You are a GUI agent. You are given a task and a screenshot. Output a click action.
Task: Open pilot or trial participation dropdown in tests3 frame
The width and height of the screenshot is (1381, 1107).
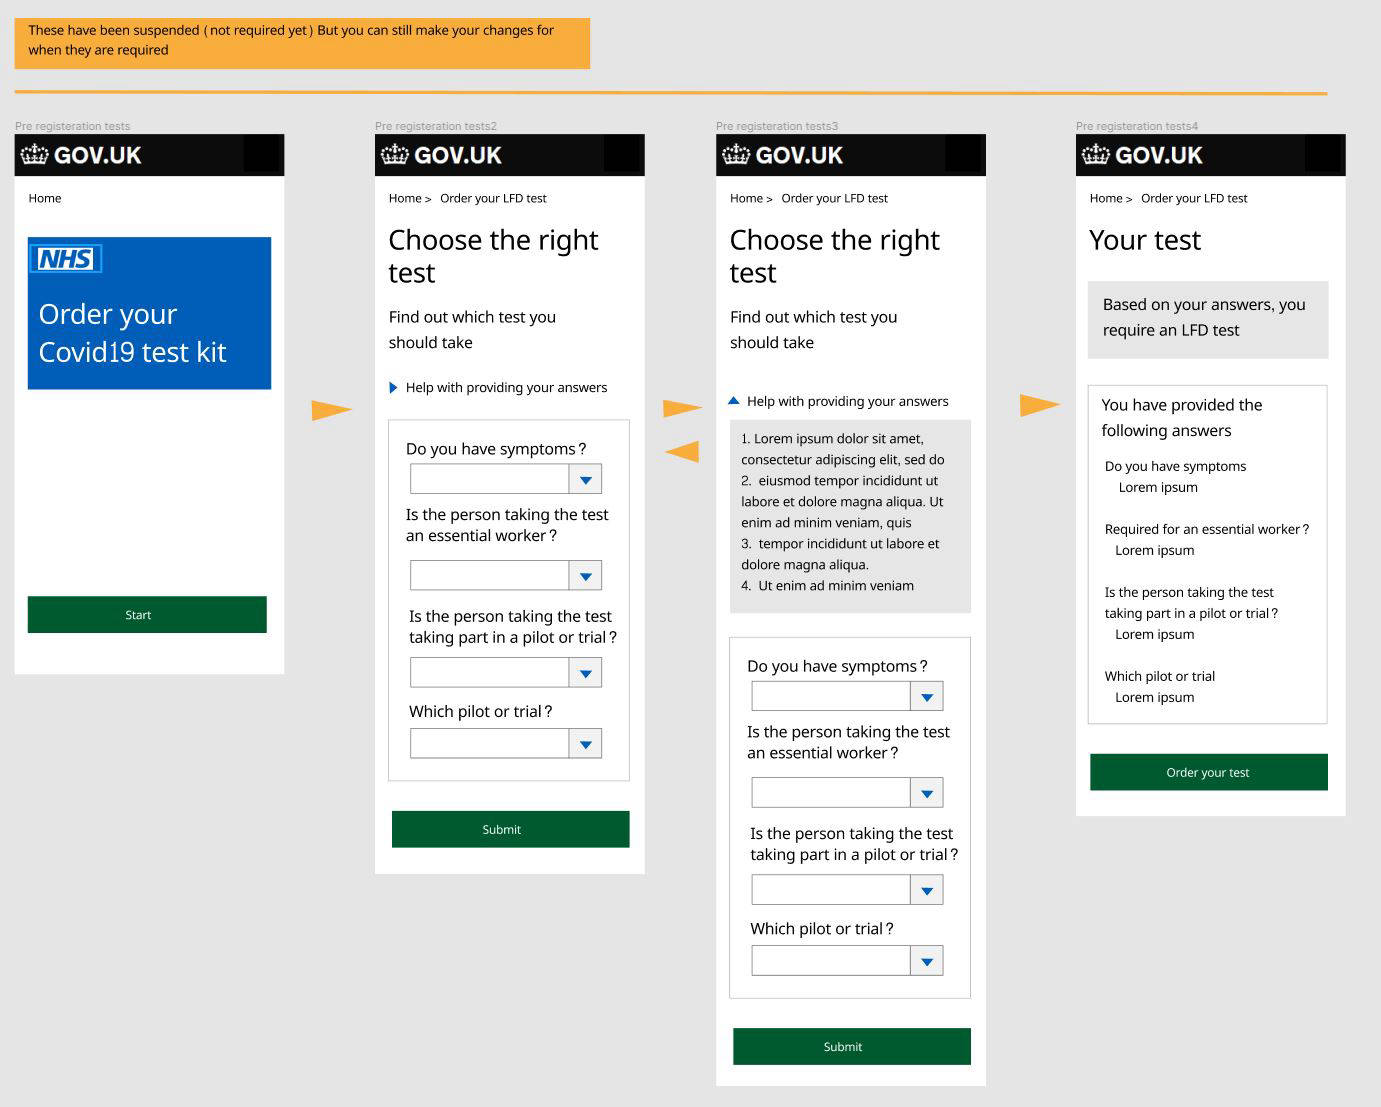coord(926,890)
